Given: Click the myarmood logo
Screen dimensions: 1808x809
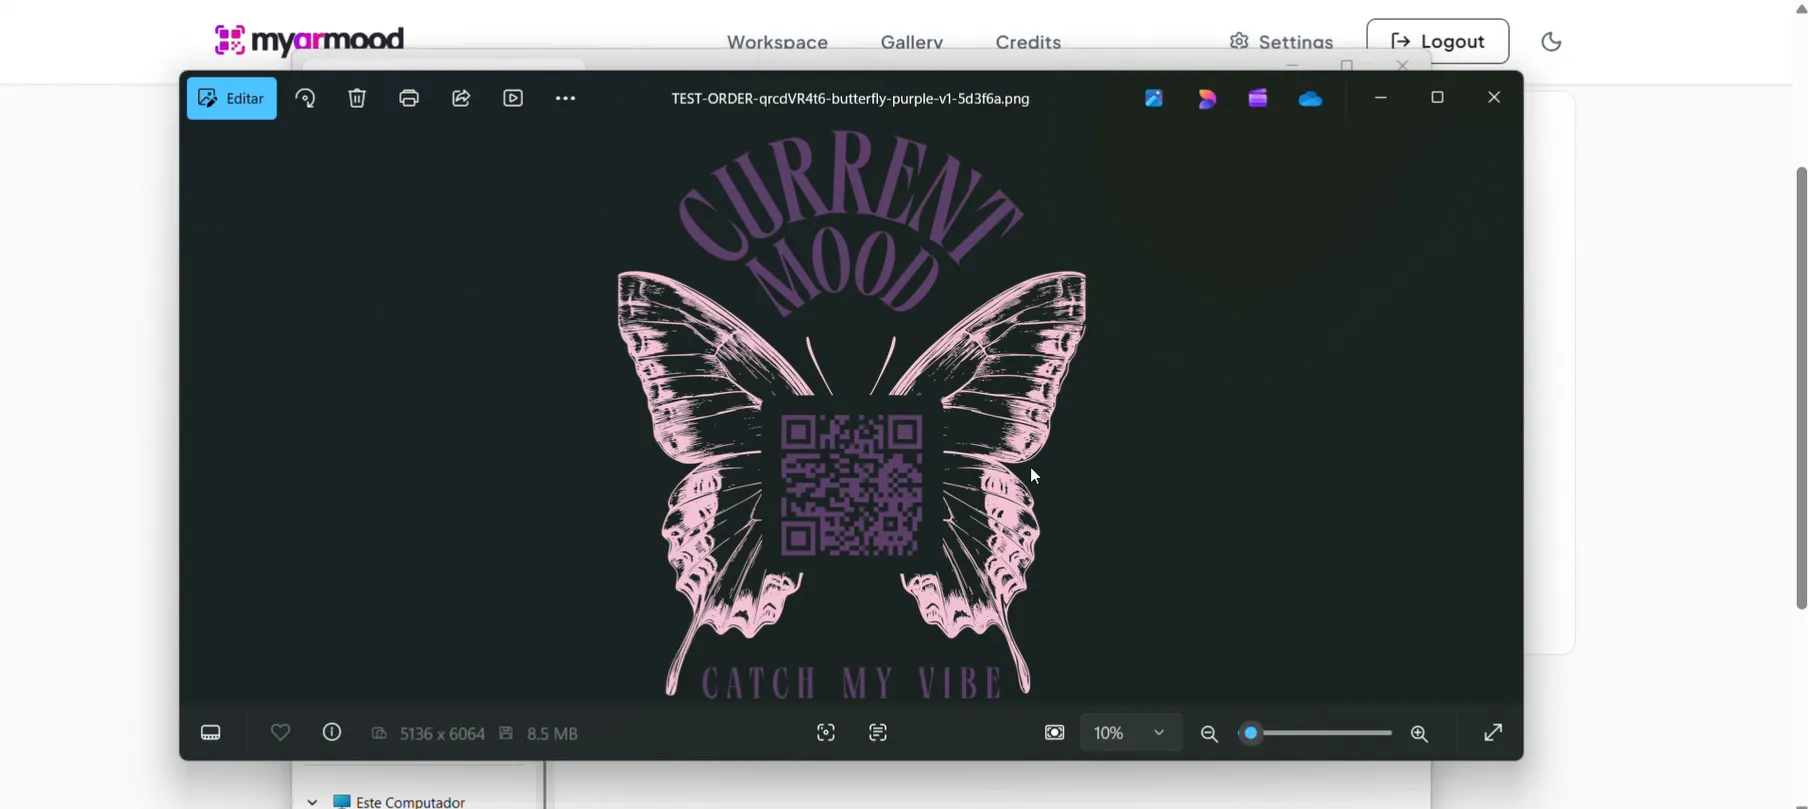Looking at the screenshot, I should (309, 40).
